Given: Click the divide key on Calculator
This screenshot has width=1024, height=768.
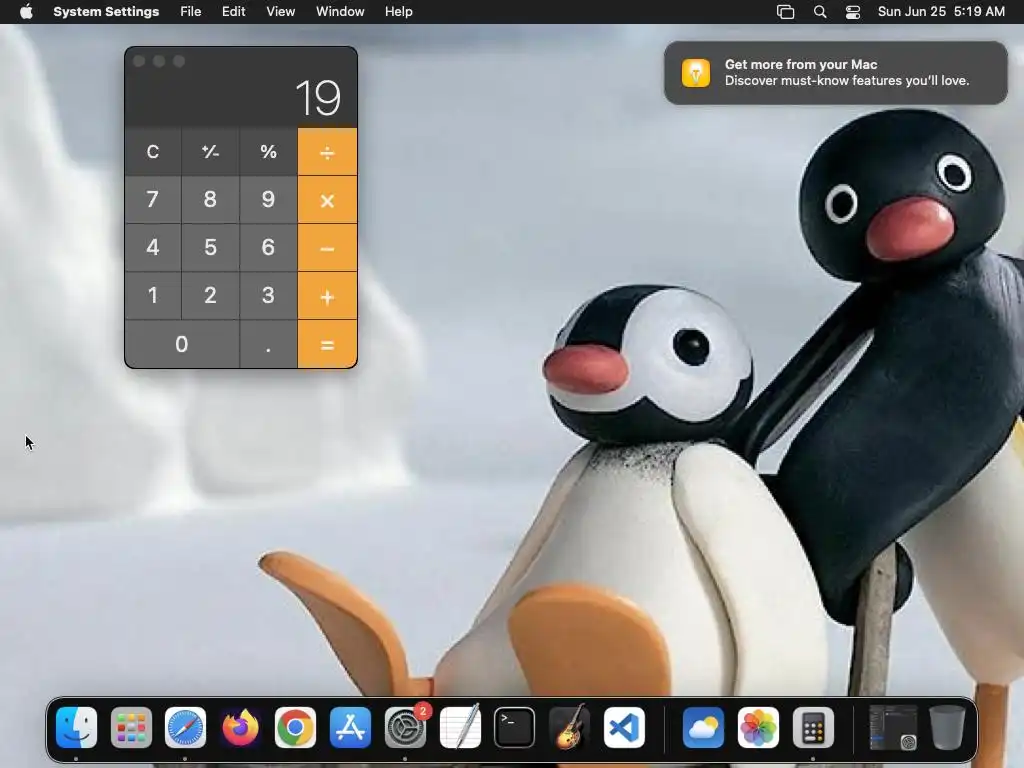Looking at the screenshot, I should [x=327, y=152].
